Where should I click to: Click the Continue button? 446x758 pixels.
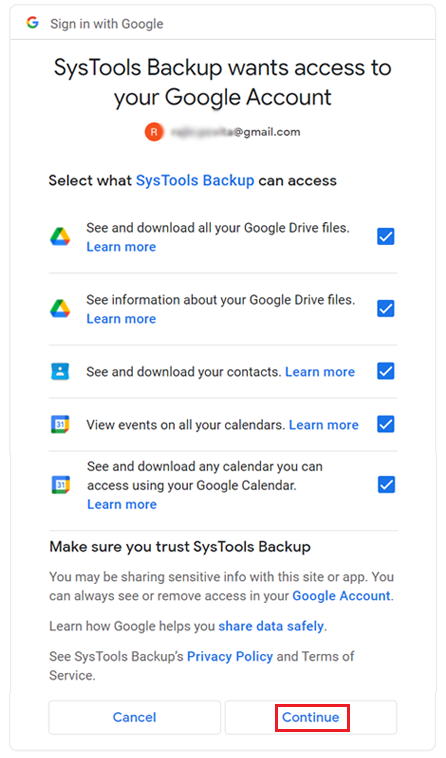pos(311,717)
